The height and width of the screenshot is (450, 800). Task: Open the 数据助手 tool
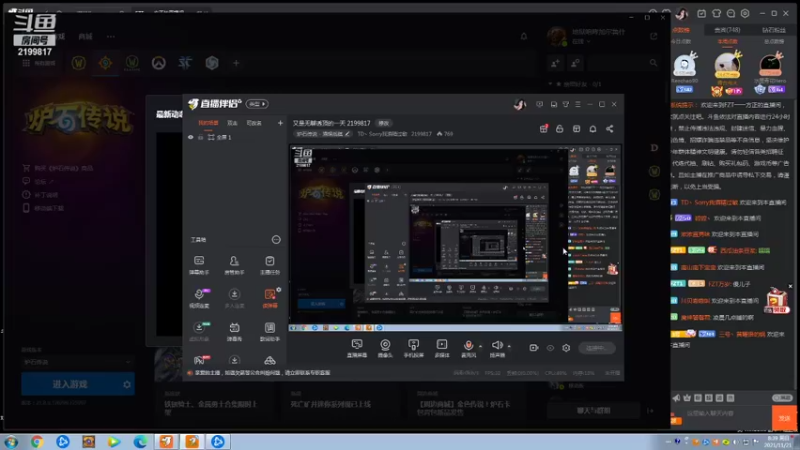[x=269, y=332]
